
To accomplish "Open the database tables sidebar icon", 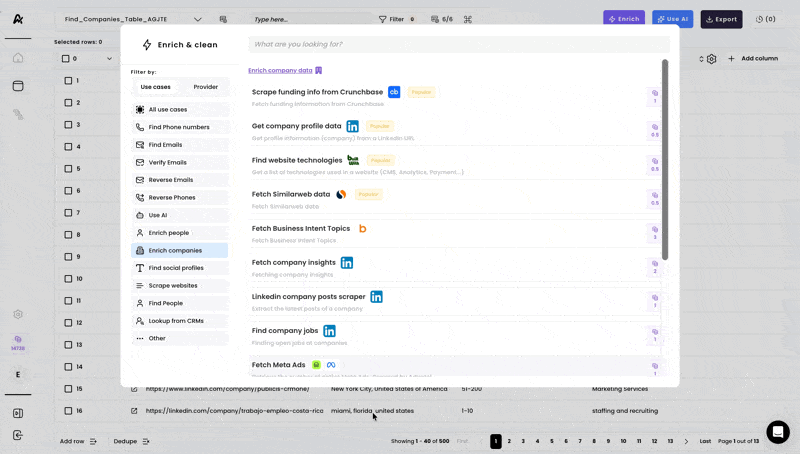I will tap(18, 86).
